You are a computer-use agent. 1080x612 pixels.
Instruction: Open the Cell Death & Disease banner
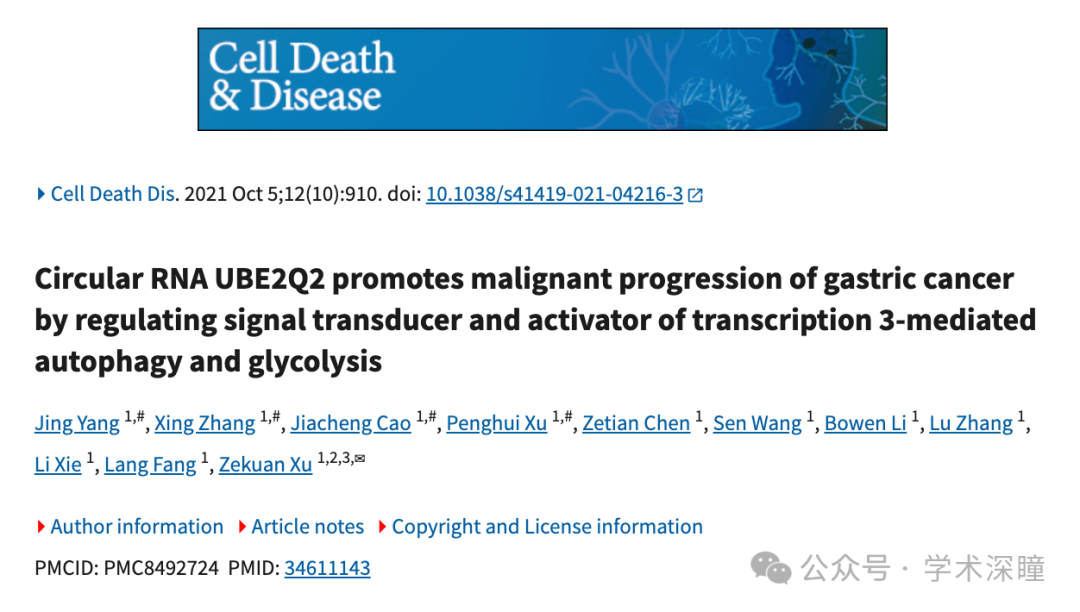[542, 79]
